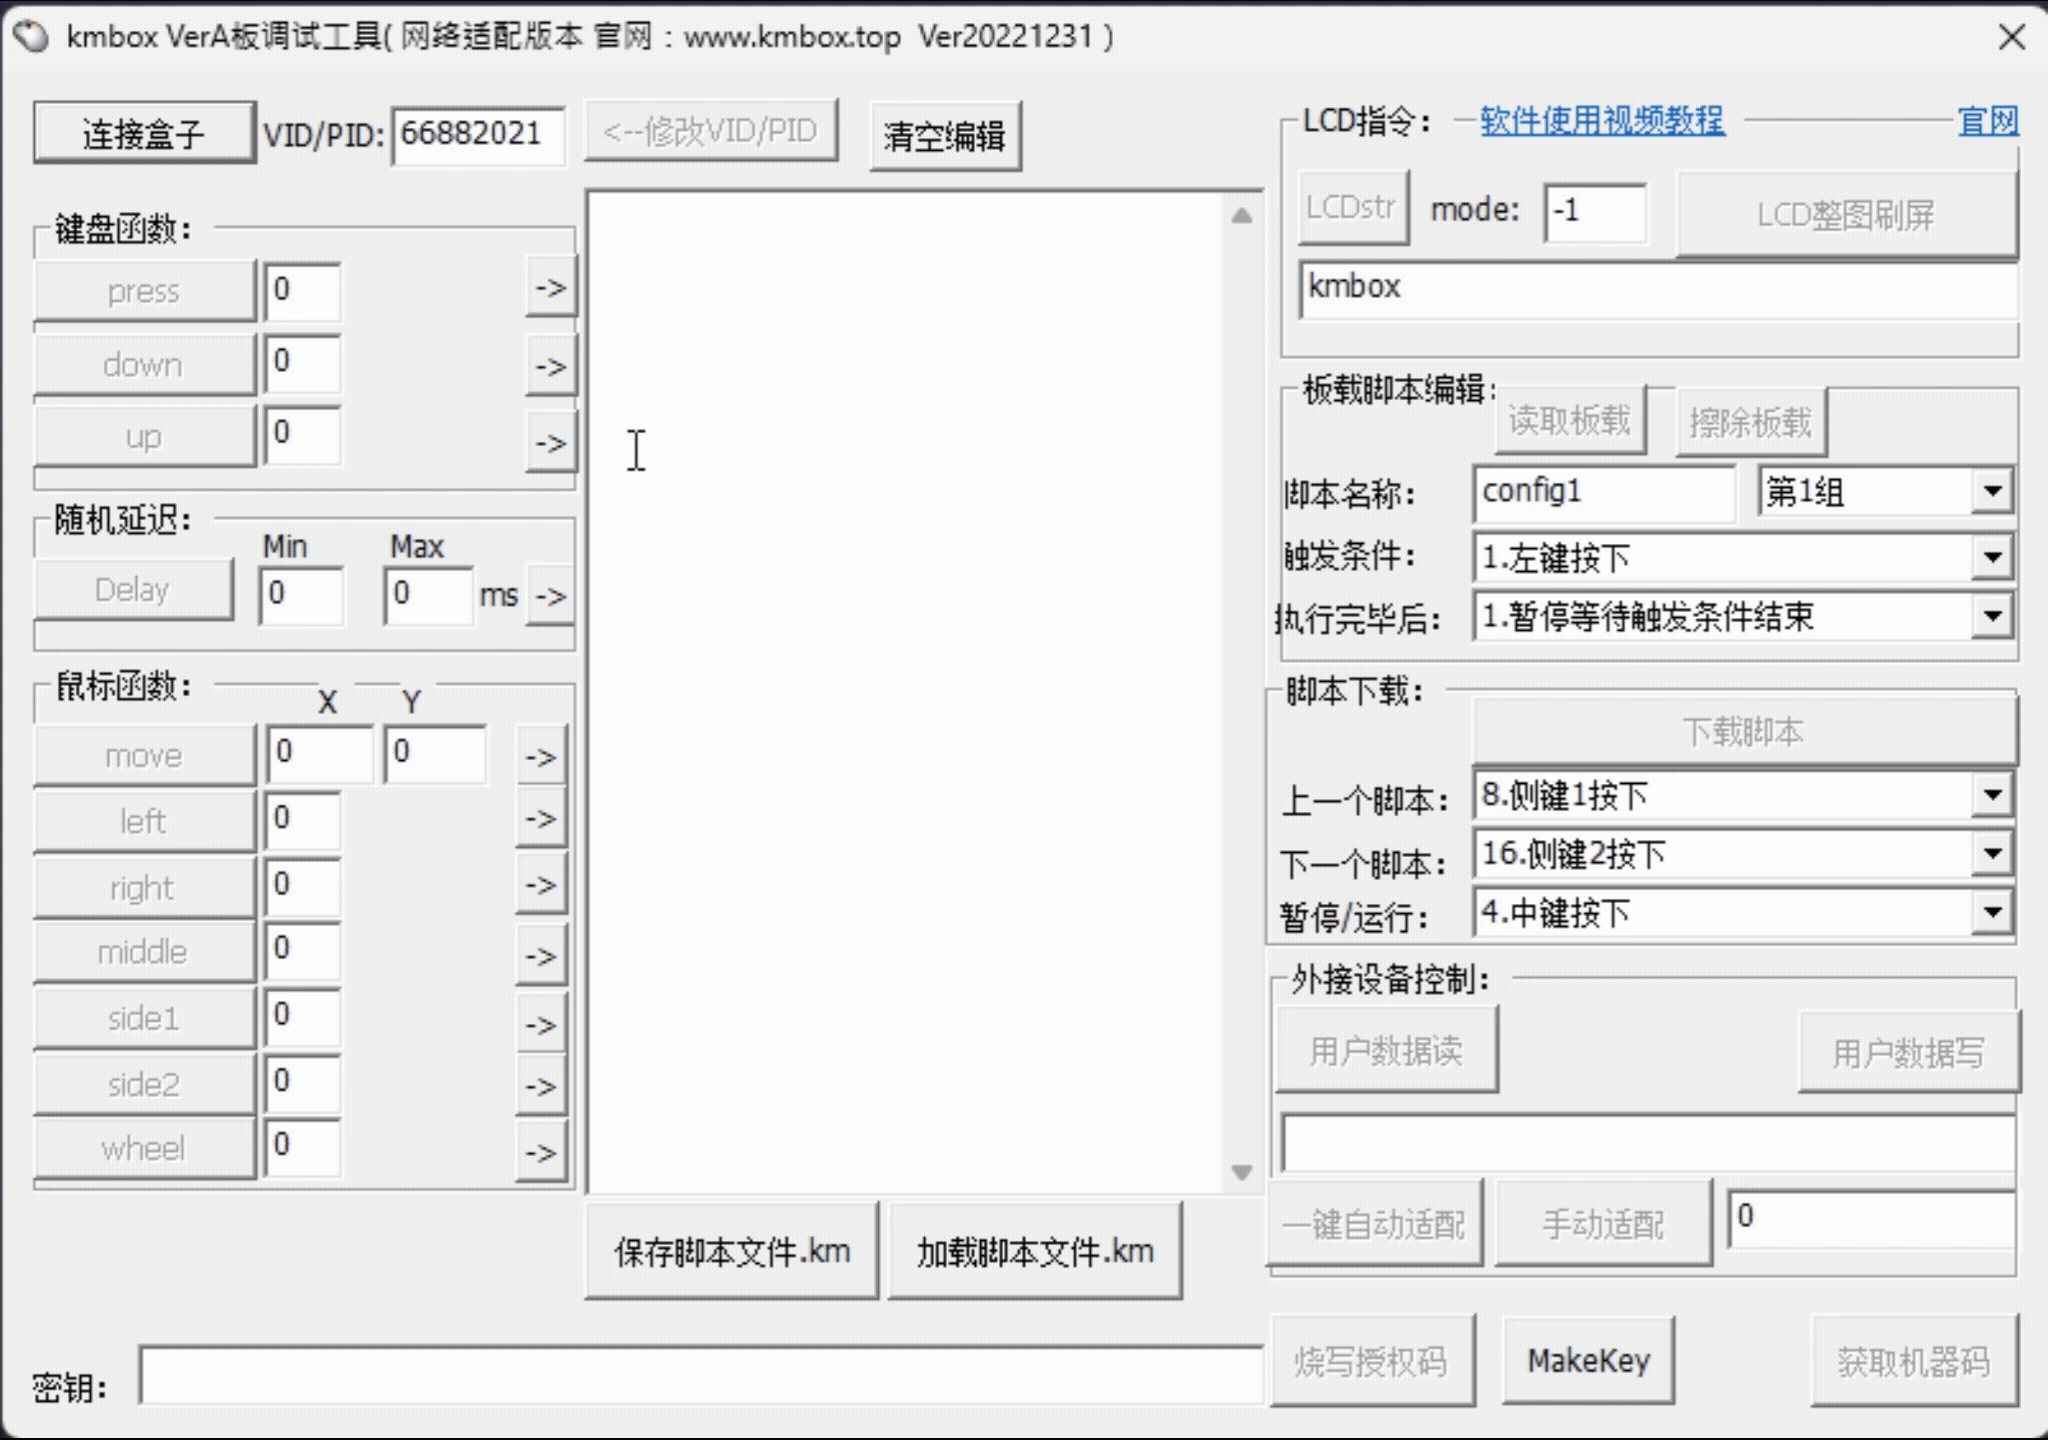Open the 触发条件 trigger condition dropdown

(1992, 557)
